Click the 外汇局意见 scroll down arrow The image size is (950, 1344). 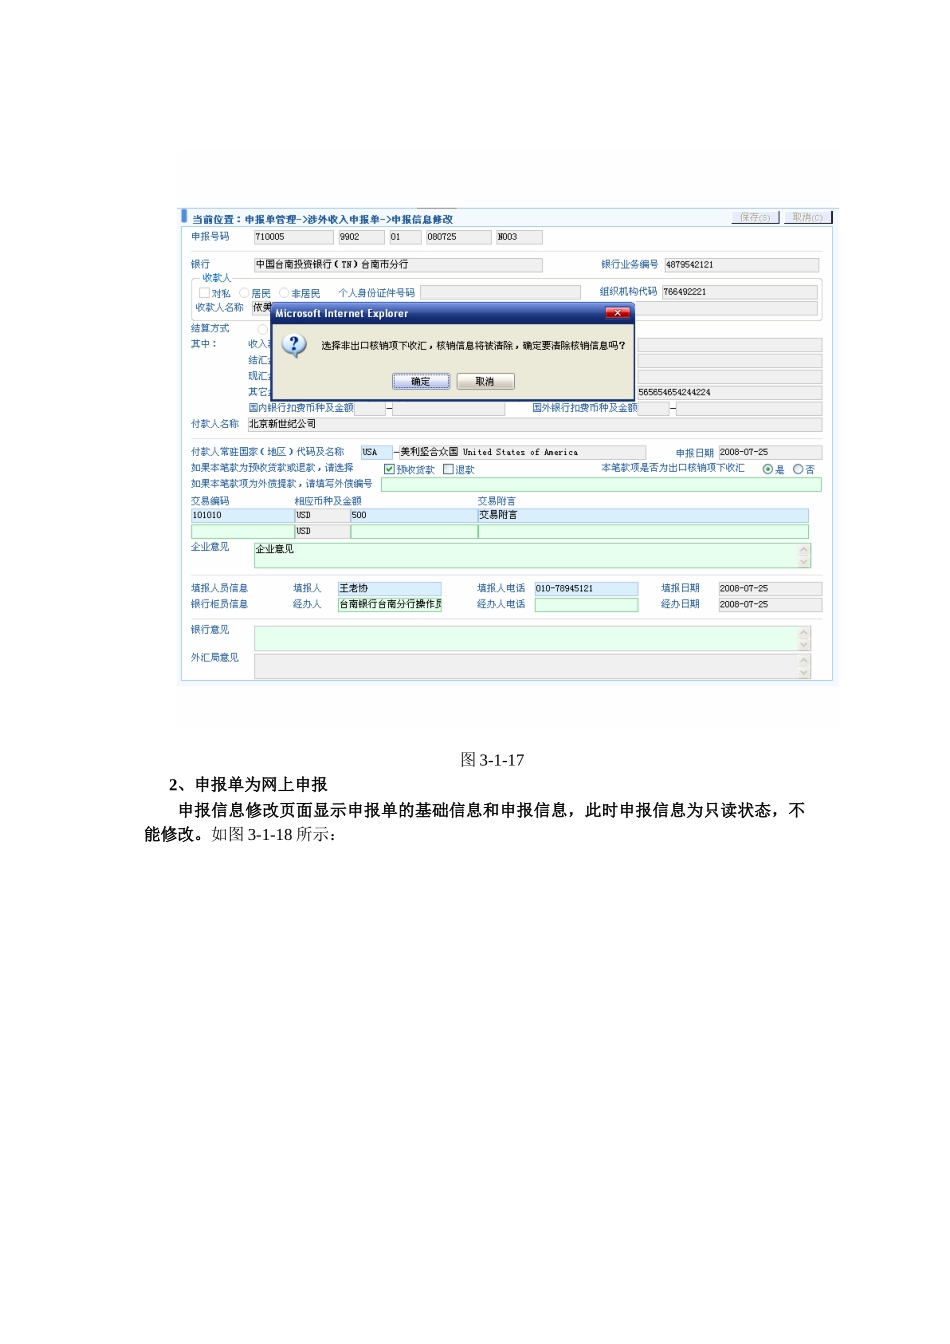tap(804, 673)
